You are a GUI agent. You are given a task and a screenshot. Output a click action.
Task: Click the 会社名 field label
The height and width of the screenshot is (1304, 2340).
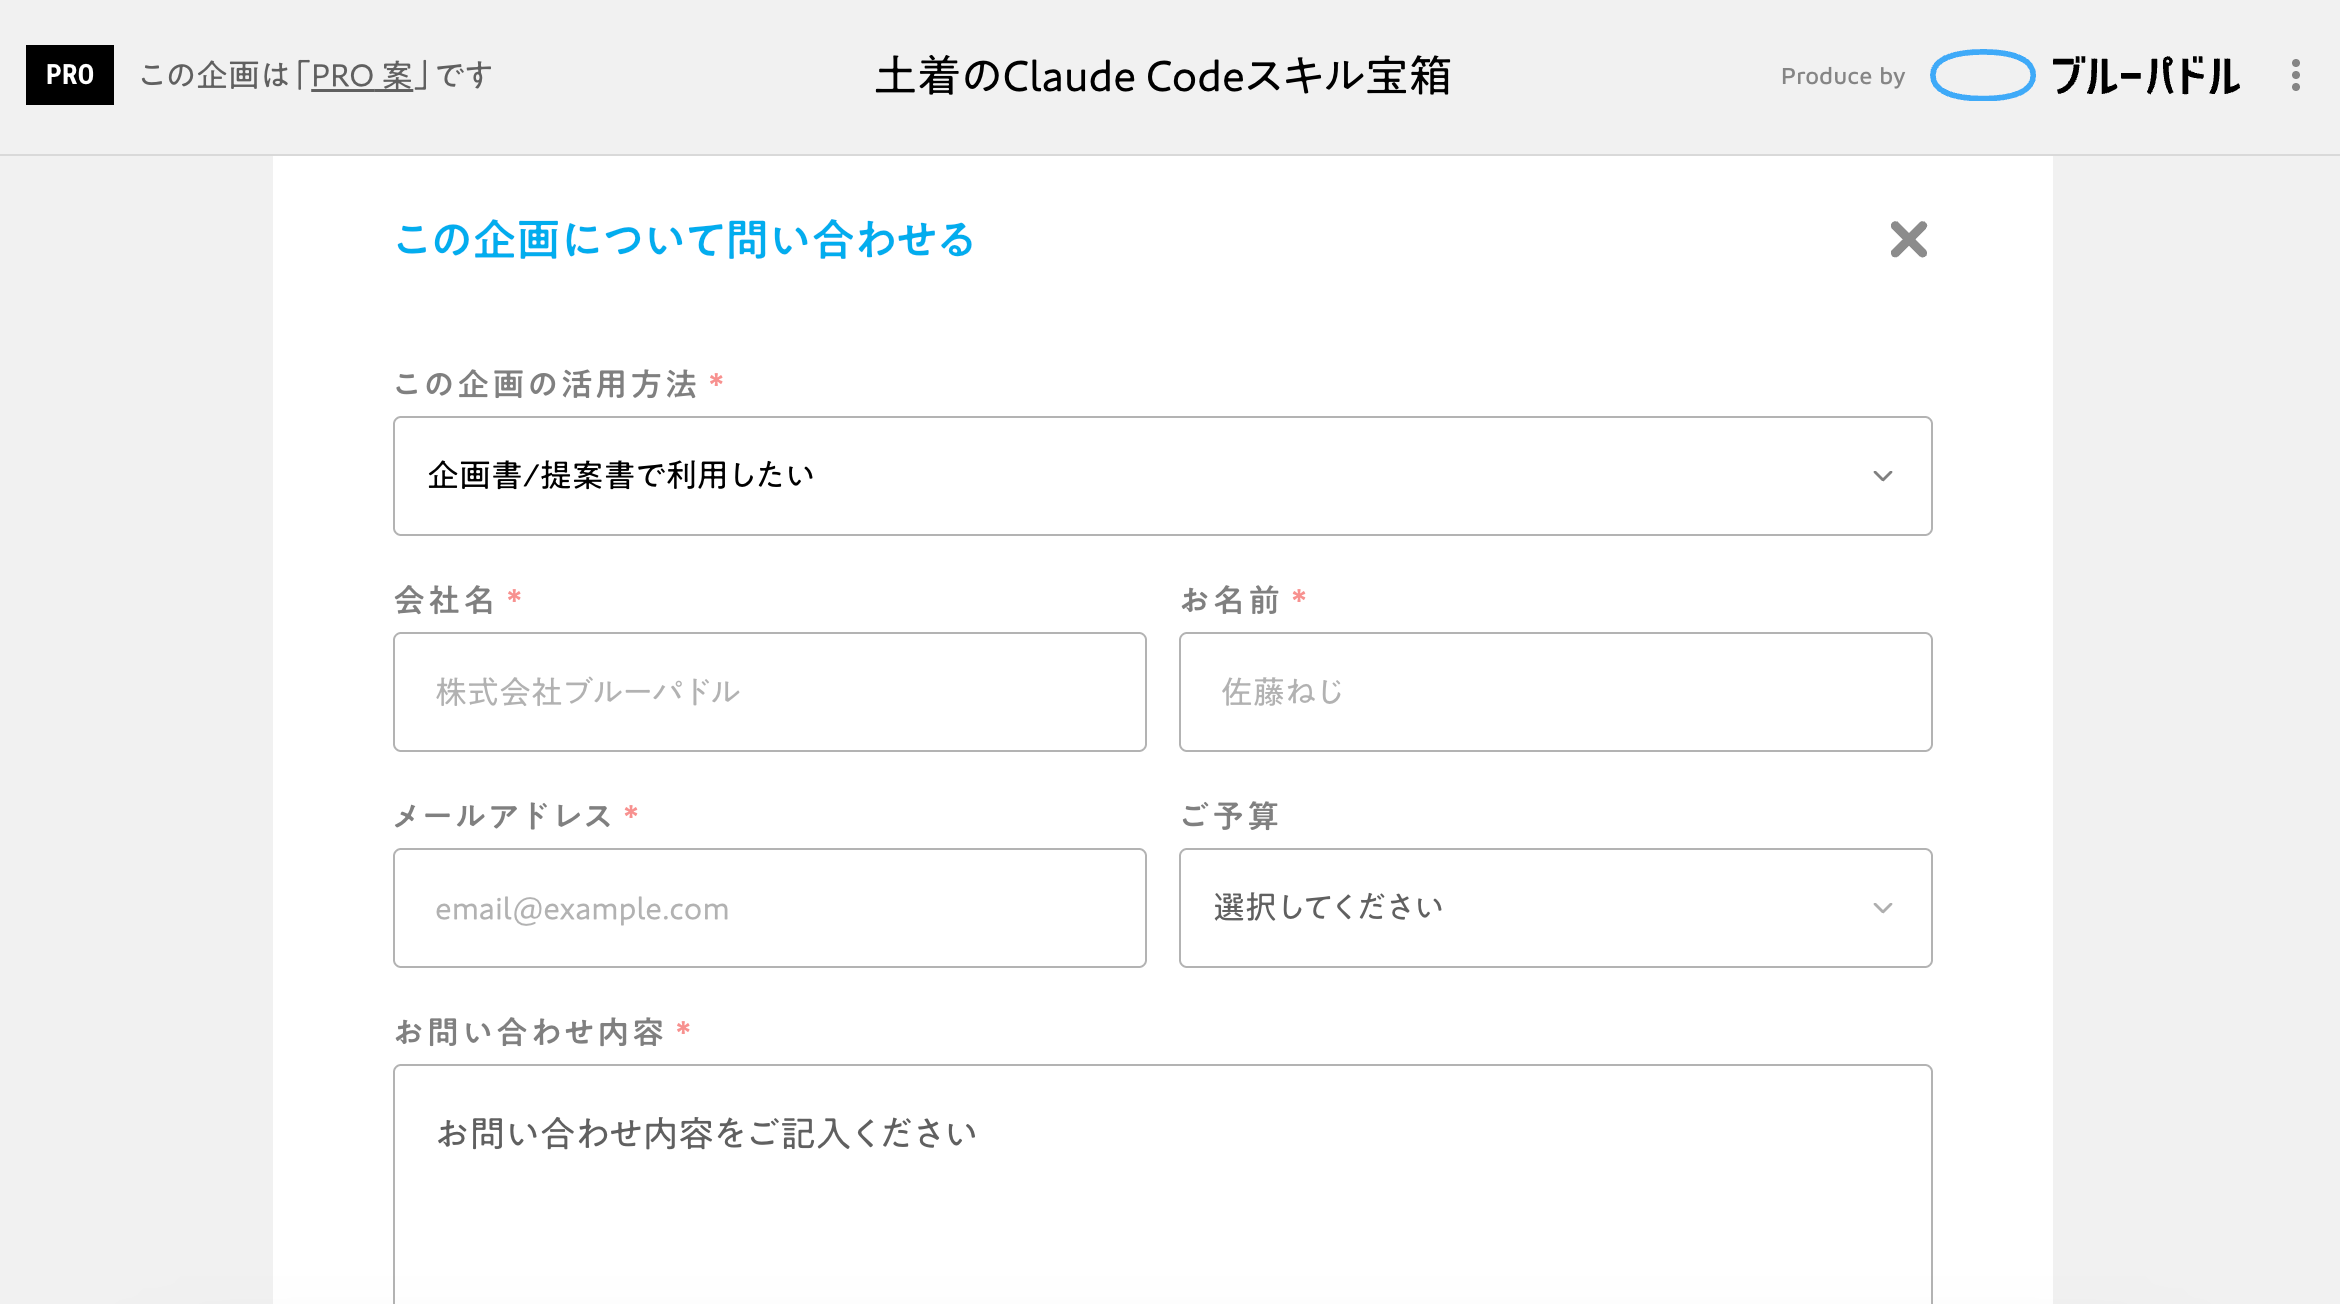pos(444,600)
